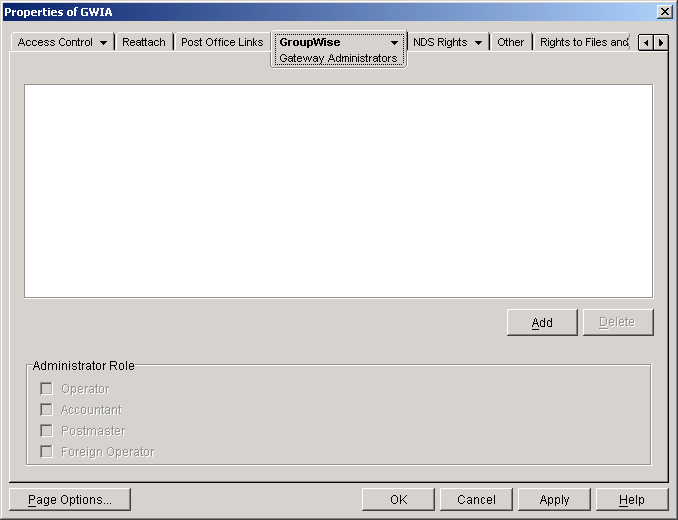Screen dimensions: 678x520
Task: Expand the GroupWise tab dropdown arrow
Action: point(394,43)
